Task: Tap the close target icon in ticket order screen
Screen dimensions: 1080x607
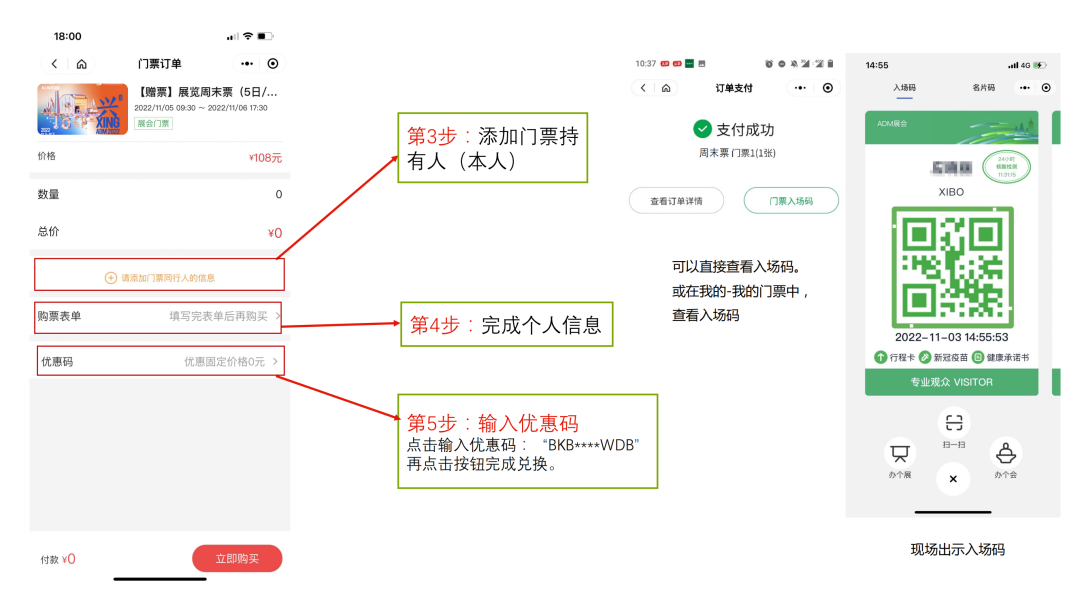Action: [x=273, y=63]
